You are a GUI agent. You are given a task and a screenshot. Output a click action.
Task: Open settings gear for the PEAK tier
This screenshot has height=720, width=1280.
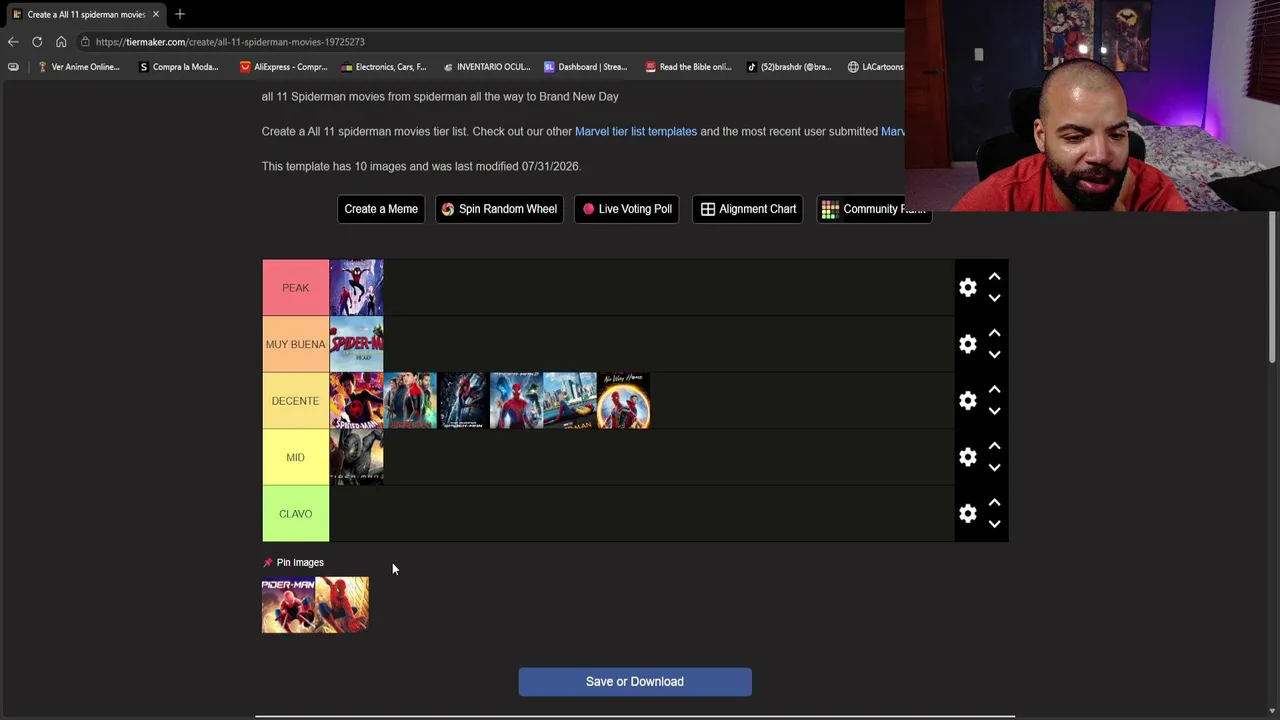(968, 288)
